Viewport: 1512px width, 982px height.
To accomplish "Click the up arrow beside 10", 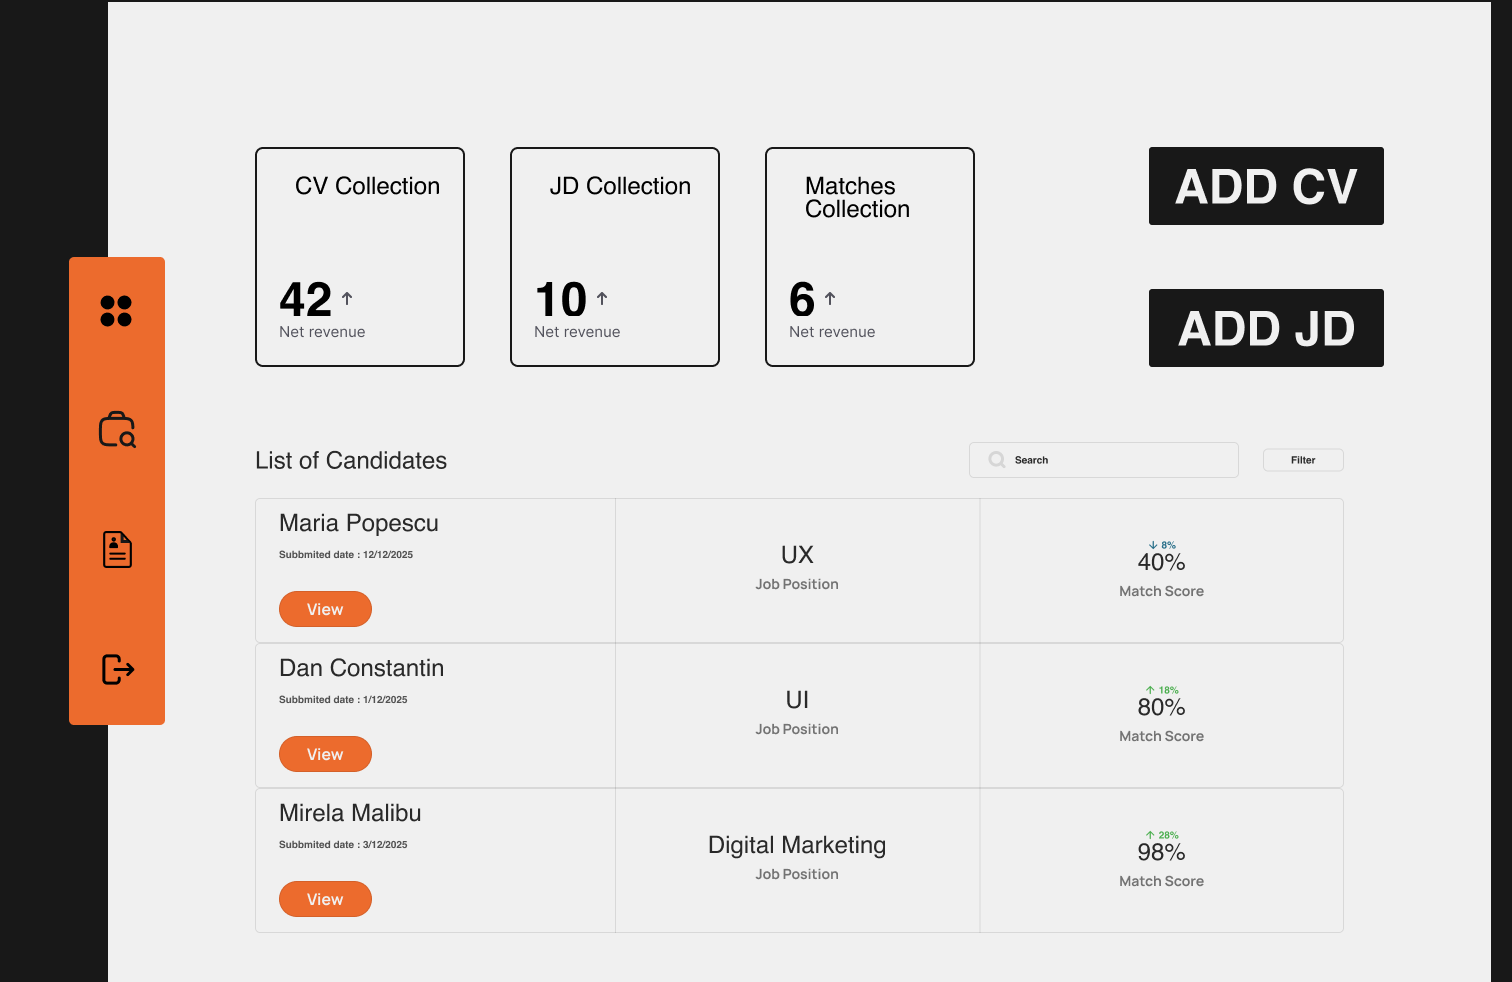I will (x=602, y=298).
